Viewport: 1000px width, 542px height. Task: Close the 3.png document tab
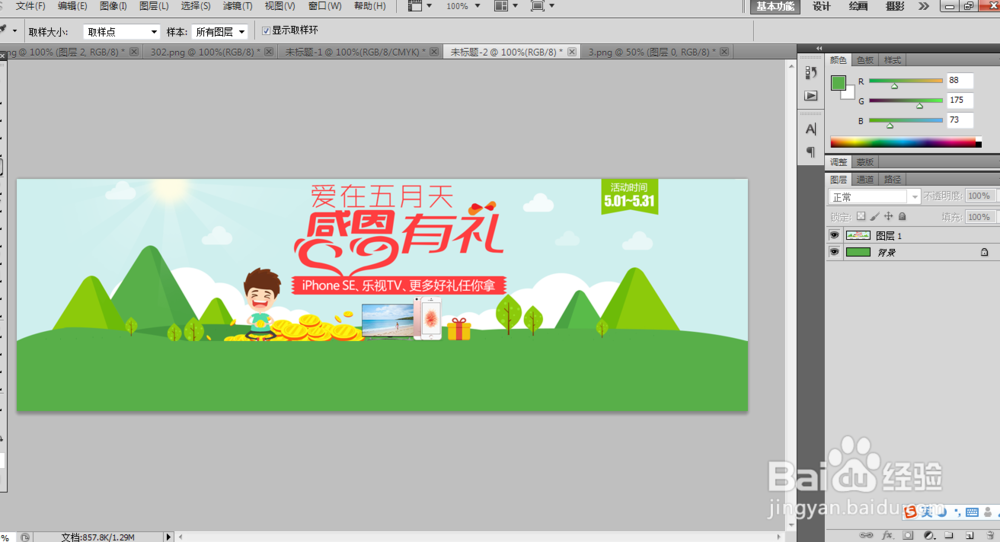[x=724, y=52]
